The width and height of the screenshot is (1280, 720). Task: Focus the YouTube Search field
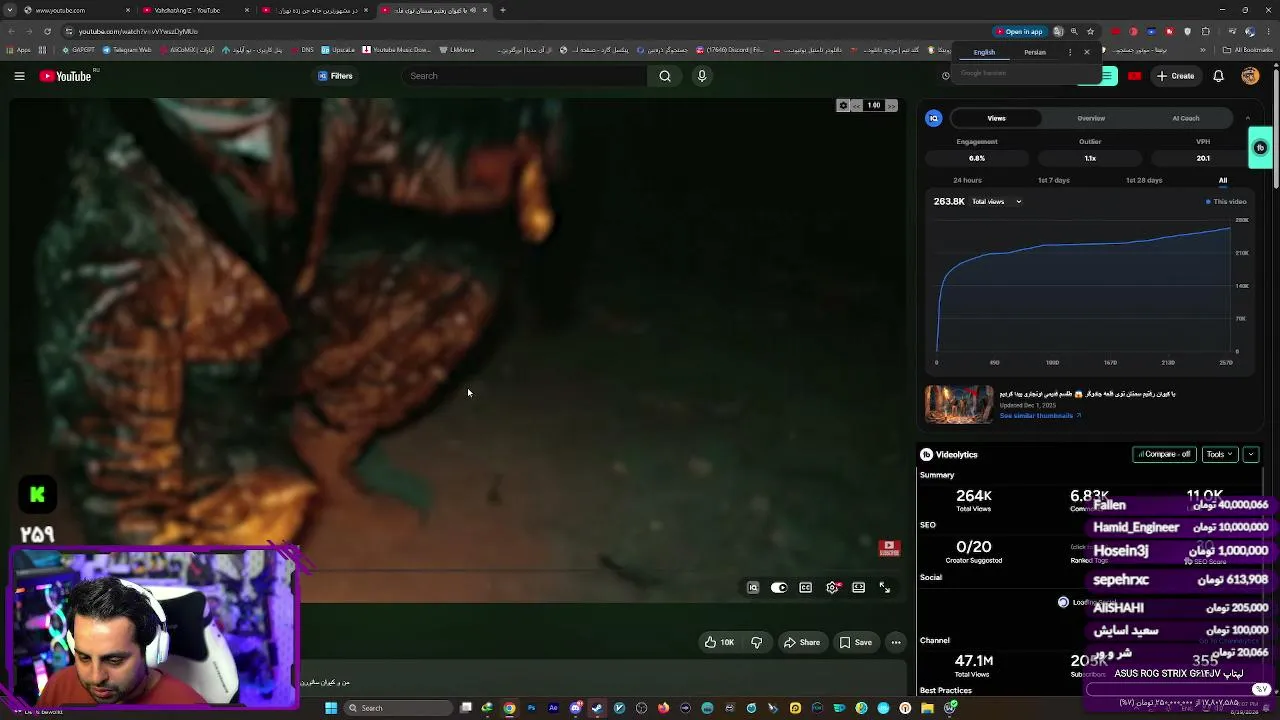(x=524, y=76)
